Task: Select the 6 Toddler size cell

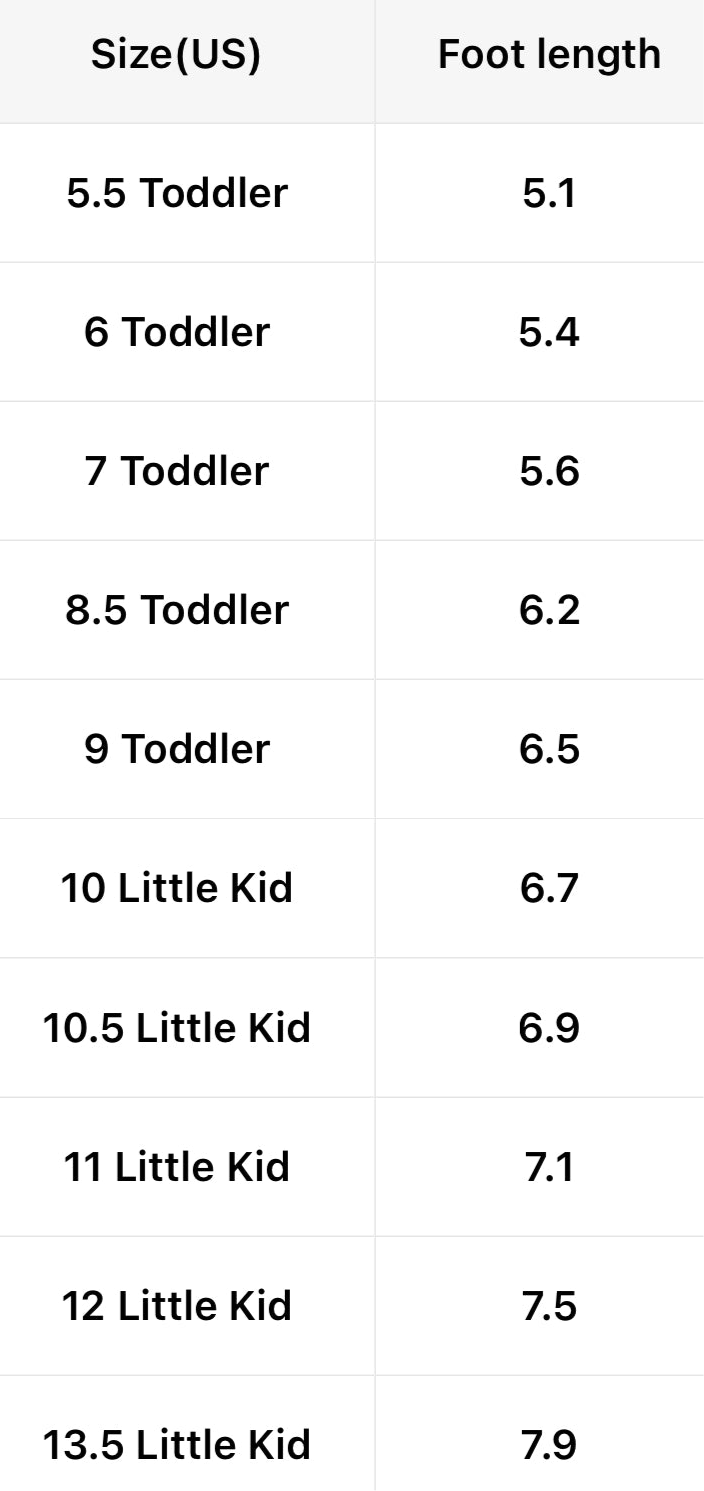Action: tap(177, 332)
